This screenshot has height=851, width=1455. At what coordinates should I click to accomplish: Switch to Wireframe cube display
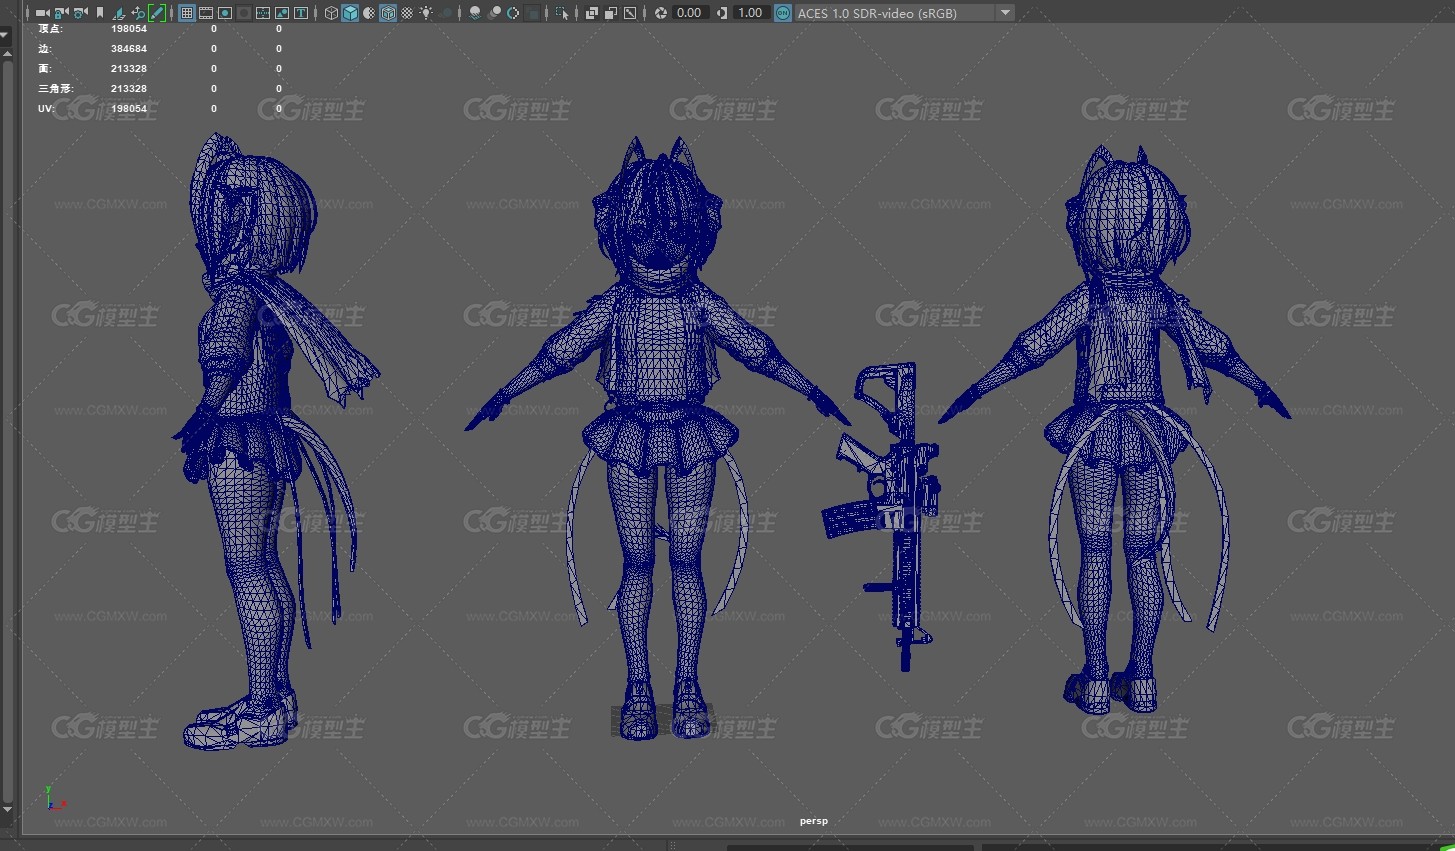[x=331, y=13]
